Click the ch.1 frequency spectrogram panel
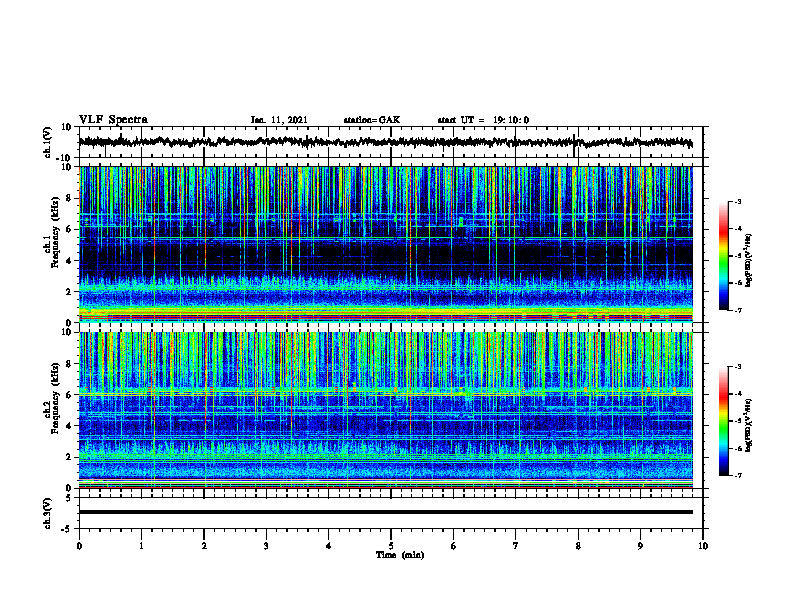 (x=386, y=244)
